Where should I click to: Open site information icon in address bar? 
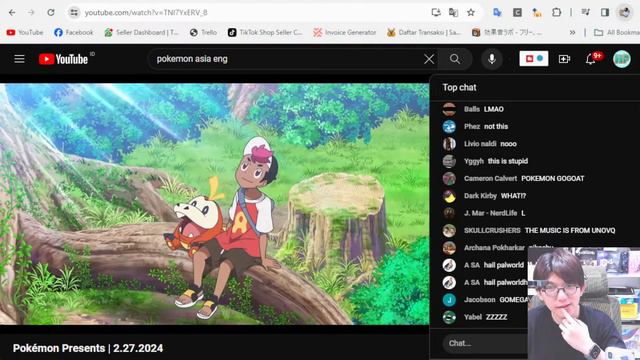coord(74,13)
